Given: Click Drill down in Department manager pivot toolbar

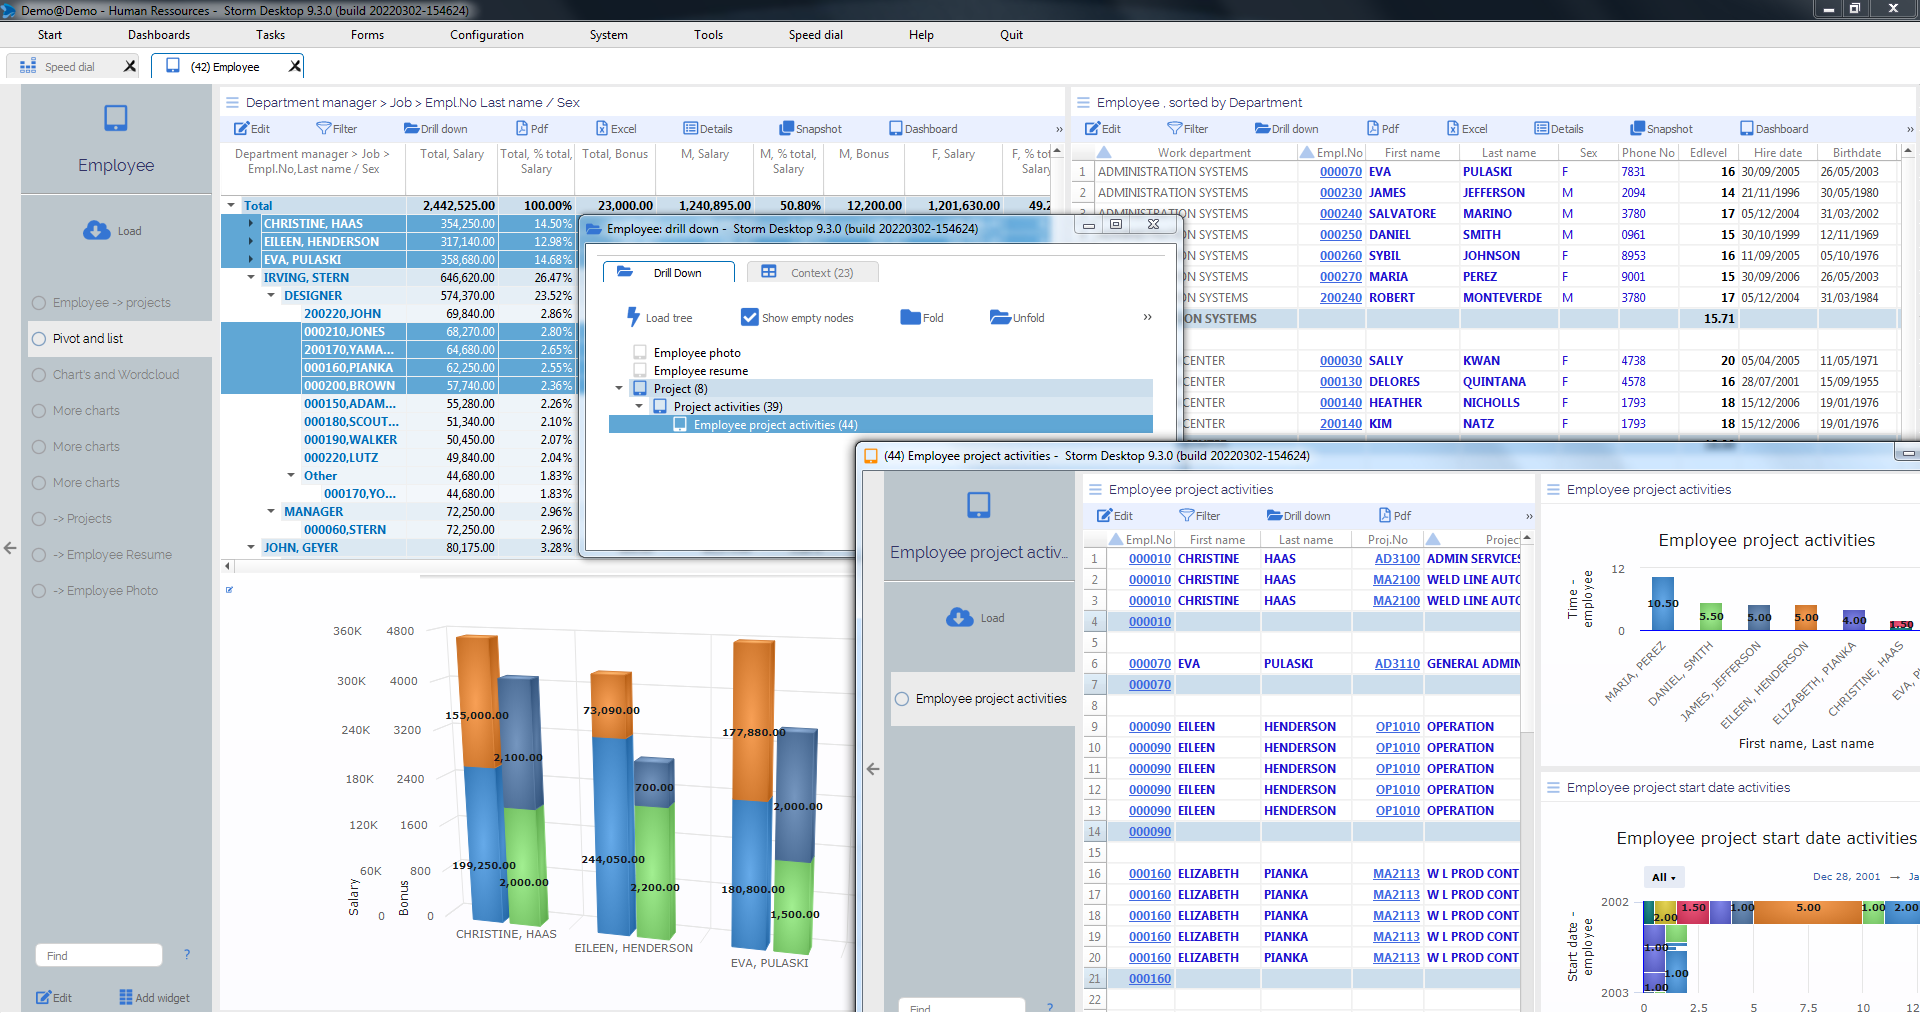Looking at the screenshot, I should click(435, 129).
